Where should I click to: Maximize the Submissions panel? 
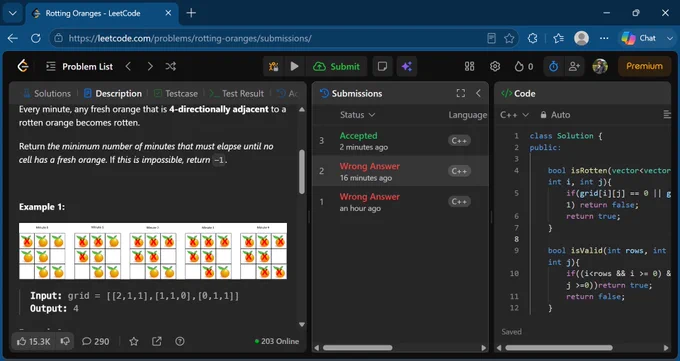[x=461, y=93]
